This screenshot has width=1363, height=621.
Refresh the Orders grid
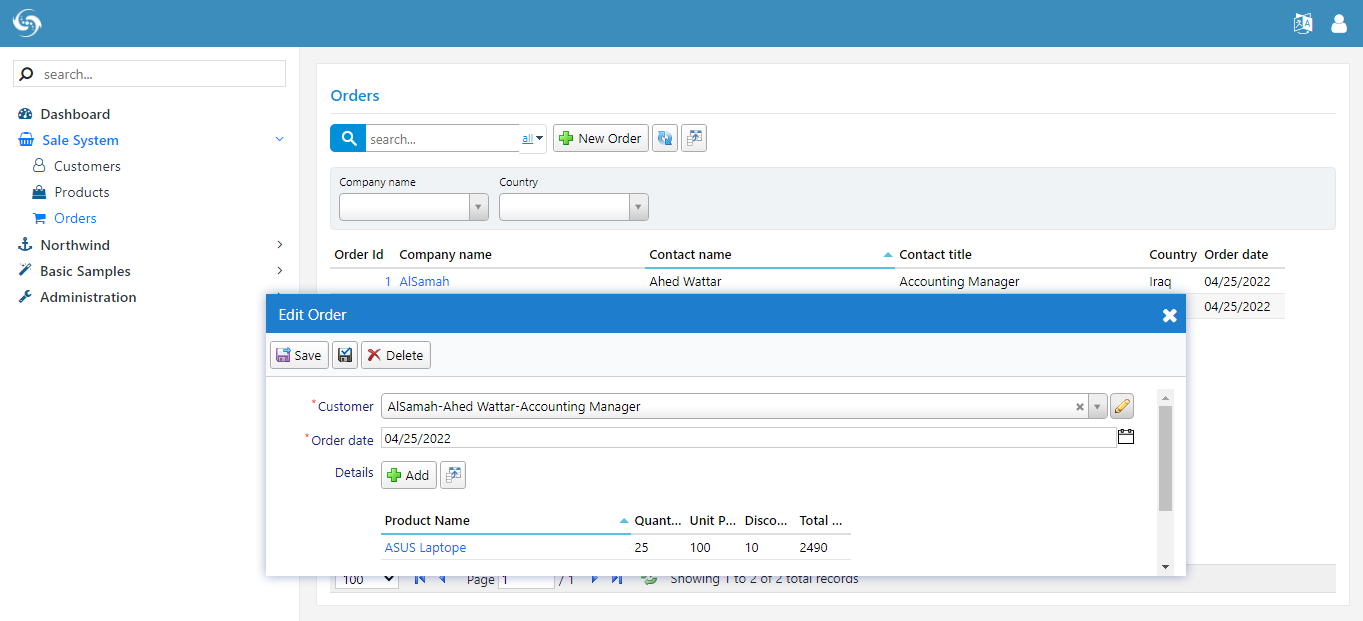[x=665, y=138]
